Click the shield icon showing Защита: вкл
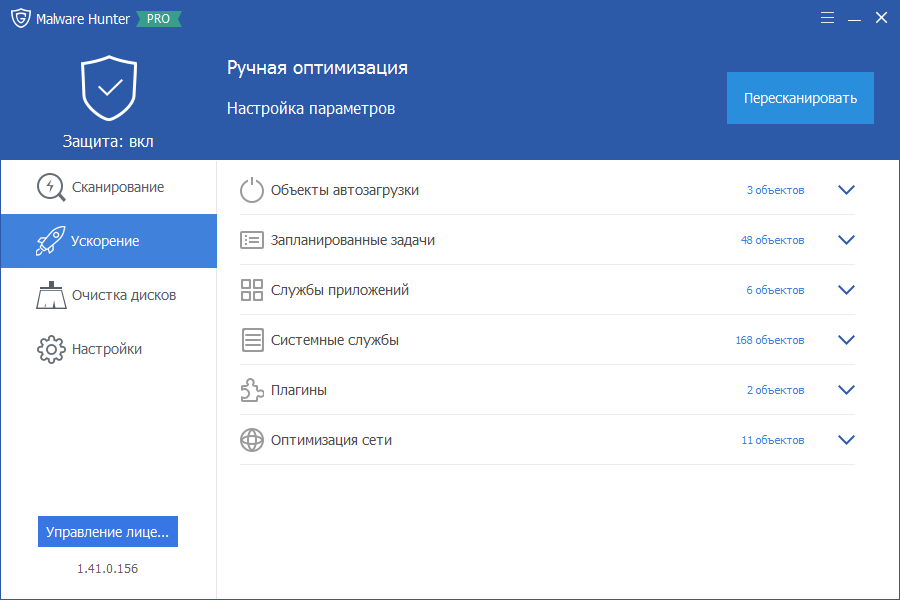The height and width of the screenshot is (600, 900). [107, 88]
